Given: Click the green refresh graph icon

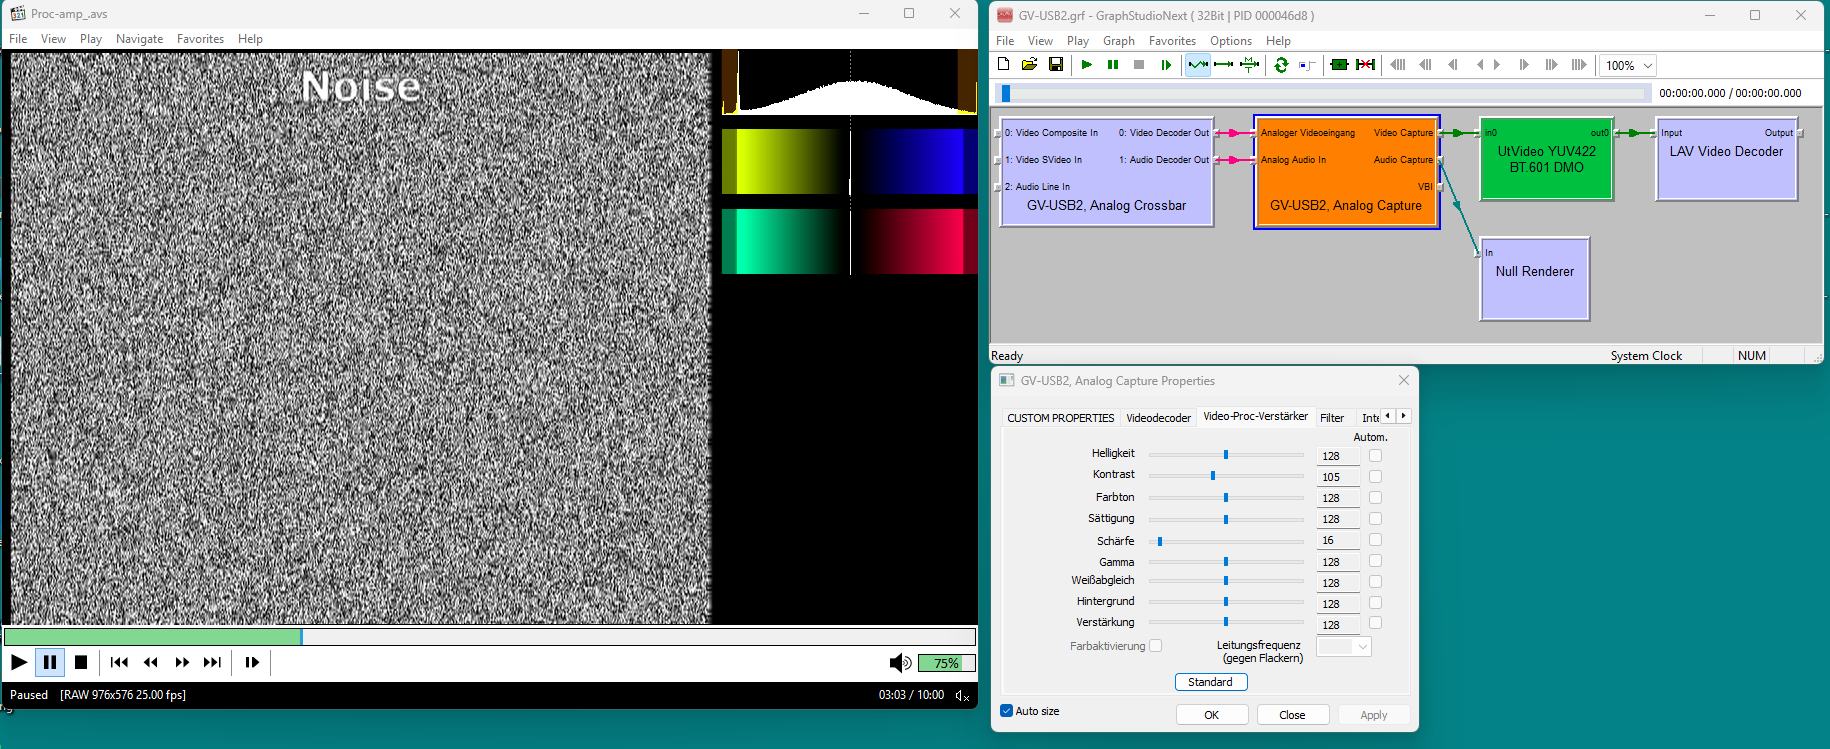Looking at the screenshot, I should pyautogui.click(x=1281, y=65).
